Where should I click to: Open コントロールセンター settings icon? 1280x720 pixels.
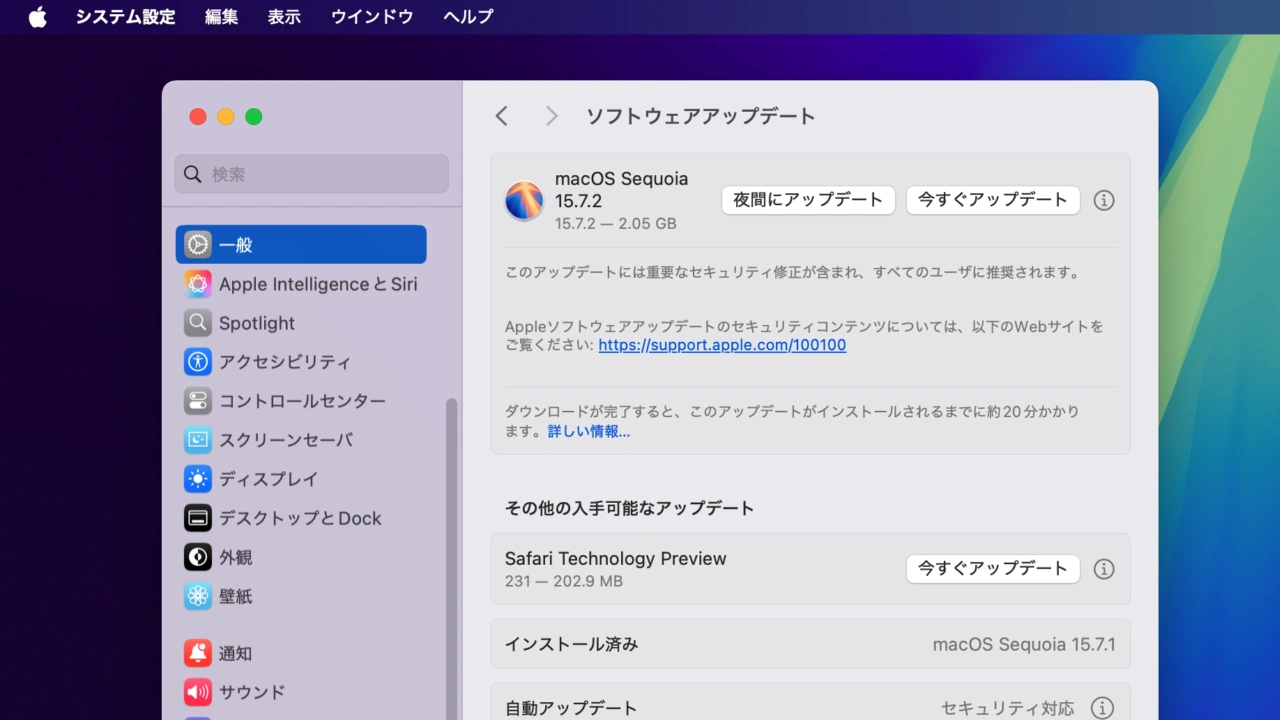pyautogui.click(x=198, y=401)
